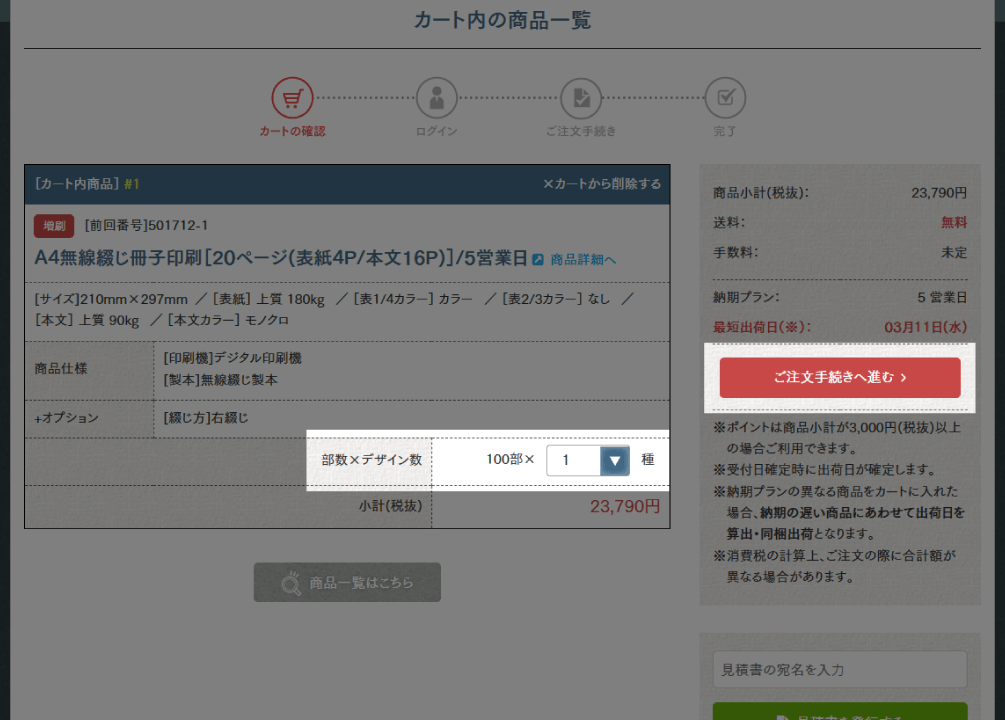Click the 完了 step label
1005x720 pixels.
point(725,131)
